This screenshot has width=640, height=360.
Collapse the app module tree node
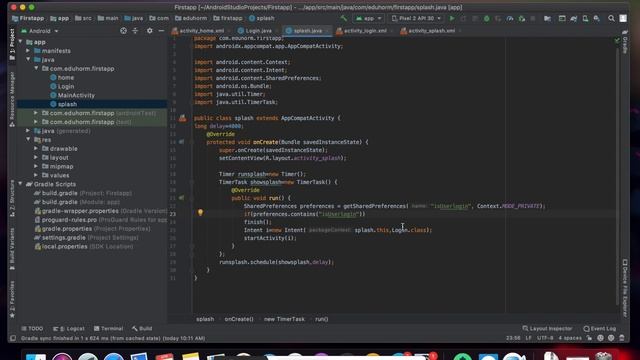click(20, 42)
